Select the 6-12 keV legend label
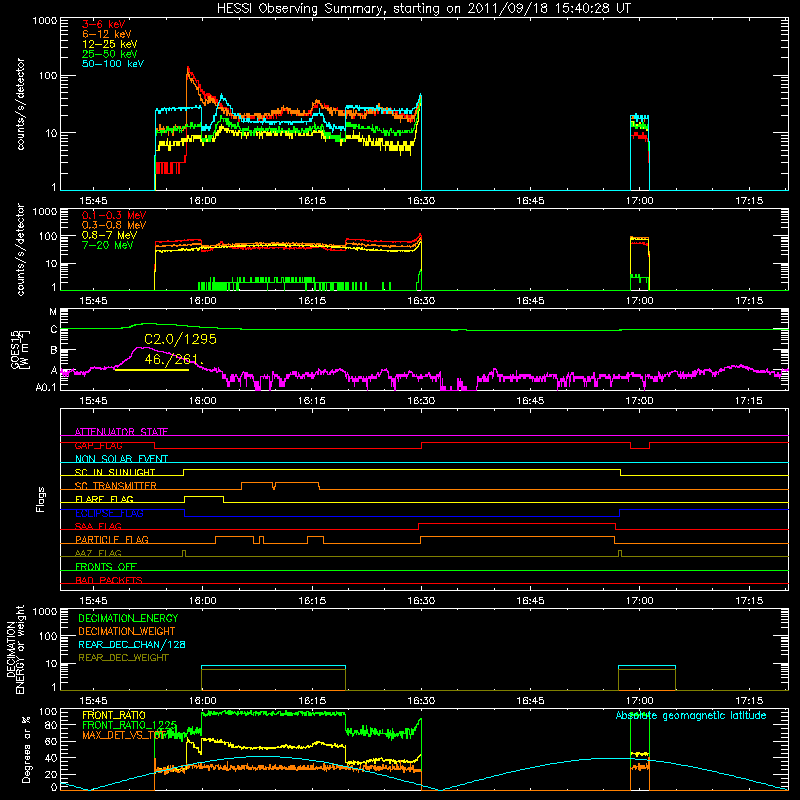The image size is (800, 800). pyautogui.click(x=107, y=34)
